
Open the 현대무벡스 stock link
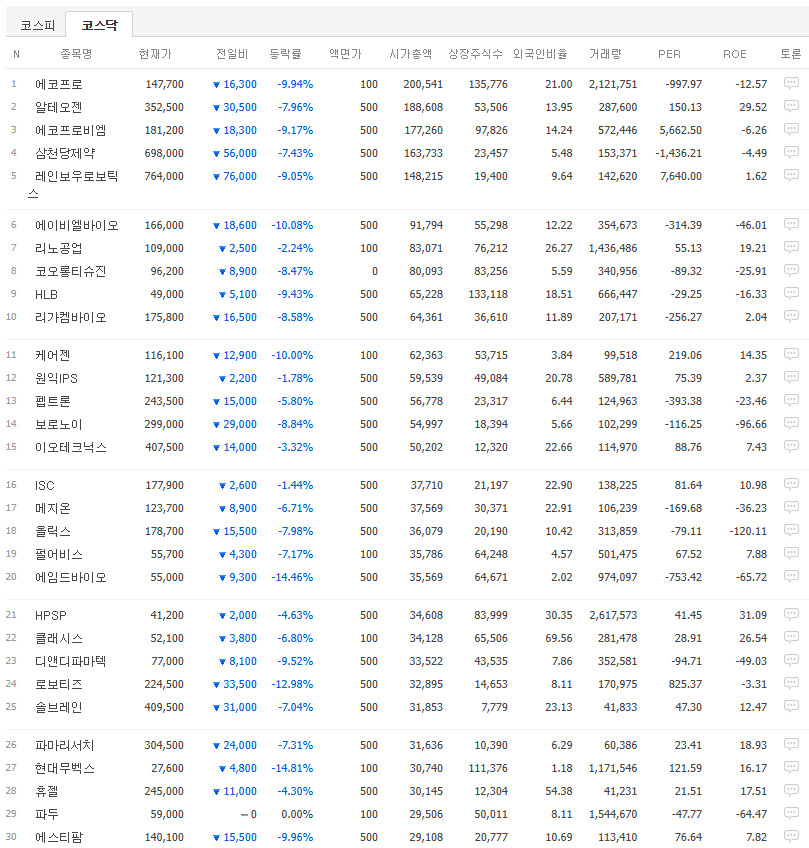pyautogui.click(x=64, y=768)
